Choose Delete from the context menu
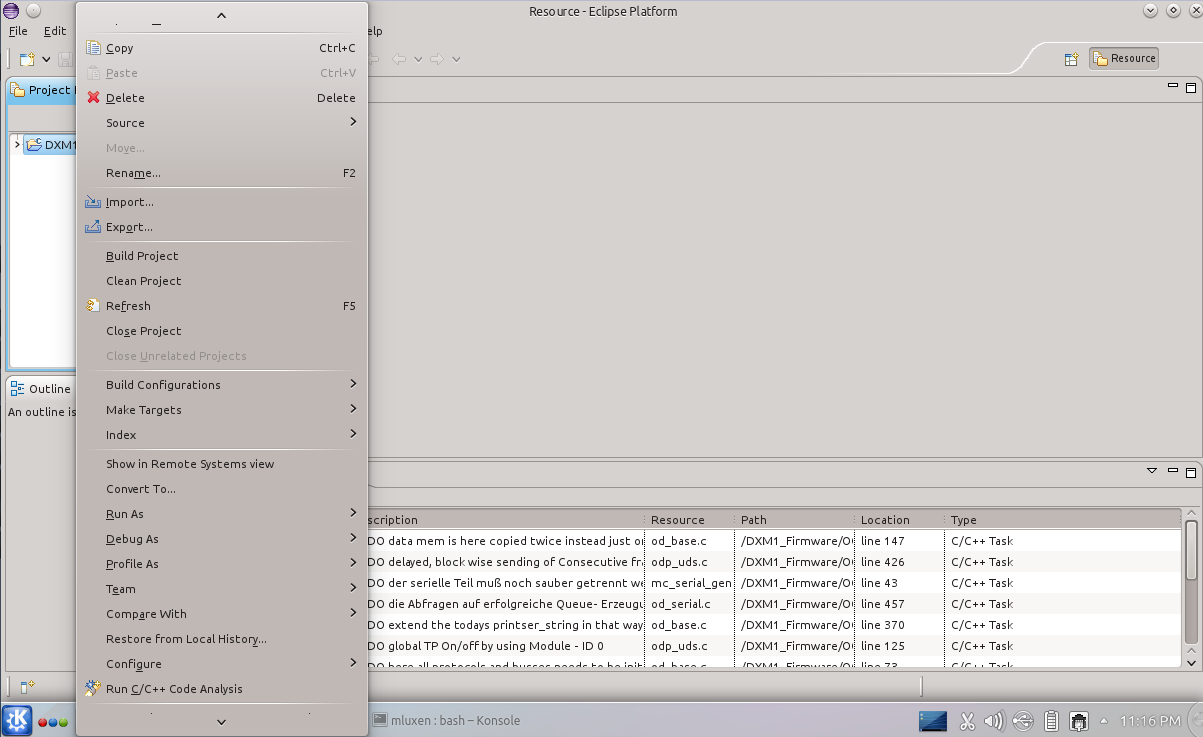1203x737 pixels. (125, 98)
